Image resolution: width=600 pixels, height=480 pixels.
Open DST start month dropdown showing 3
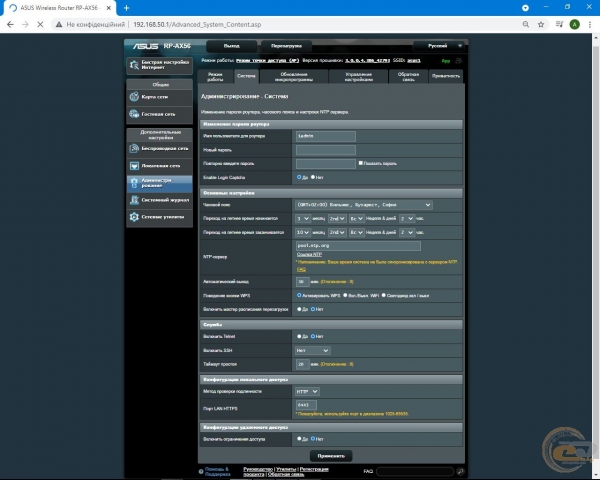(x=302, y=219)
